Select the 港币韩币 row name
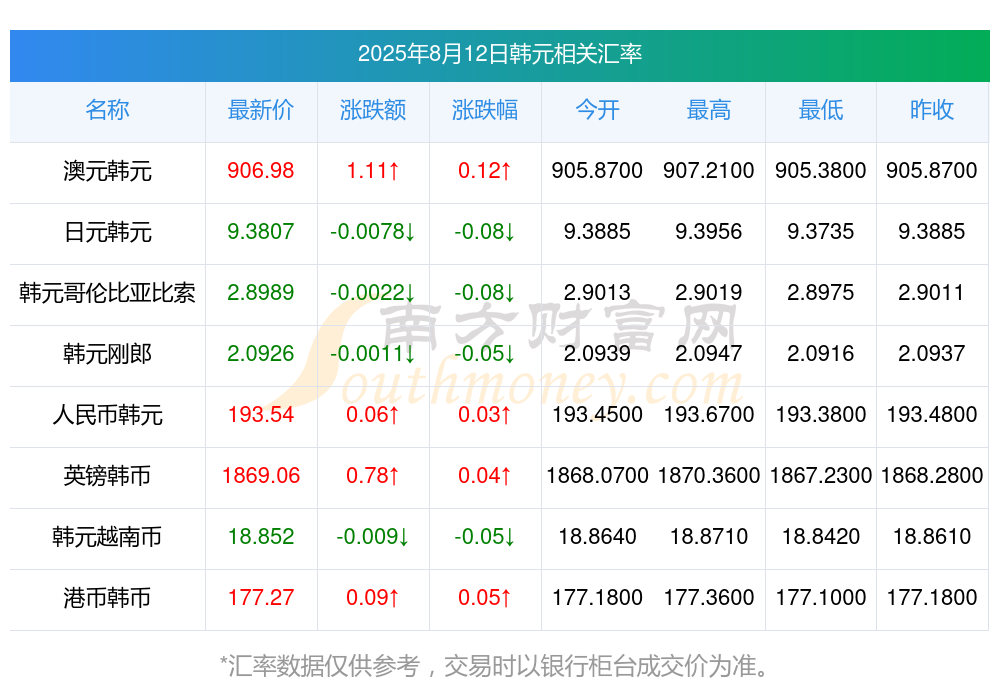This screenshot has height=698, width=1000. 107,598
